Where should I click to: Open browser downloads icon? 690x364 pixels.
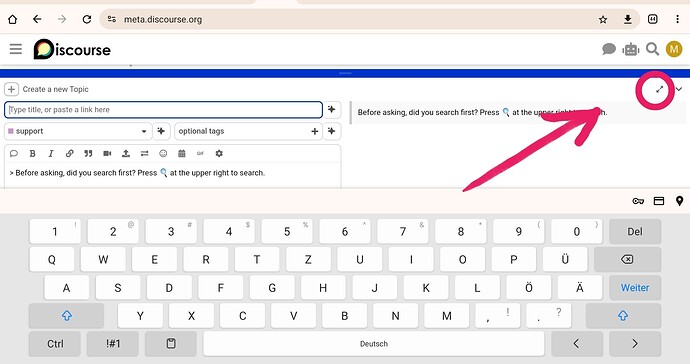click(628, 19)
